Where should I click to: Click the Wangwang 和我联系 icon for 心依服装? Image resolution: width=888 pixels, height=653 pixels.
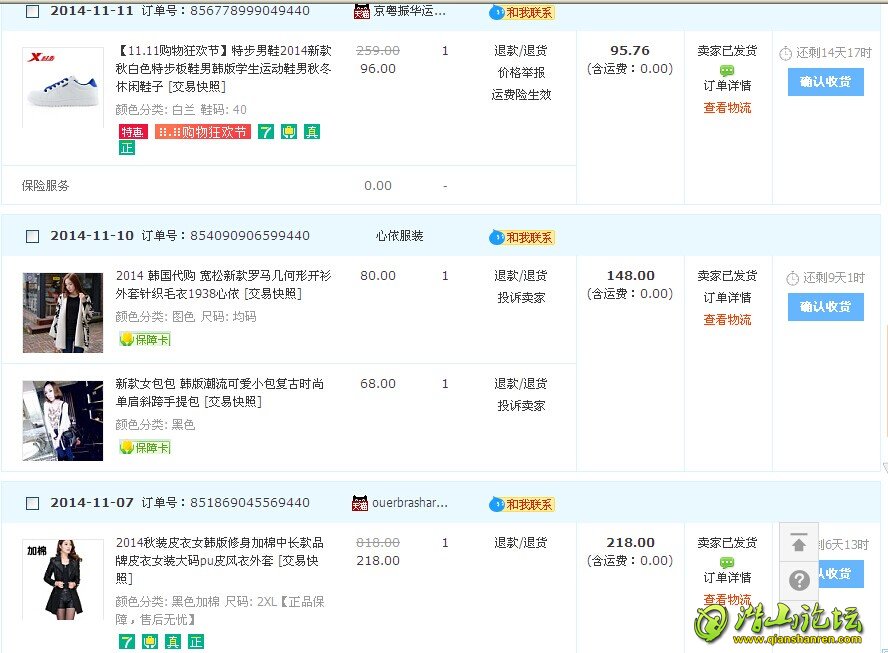521,237
